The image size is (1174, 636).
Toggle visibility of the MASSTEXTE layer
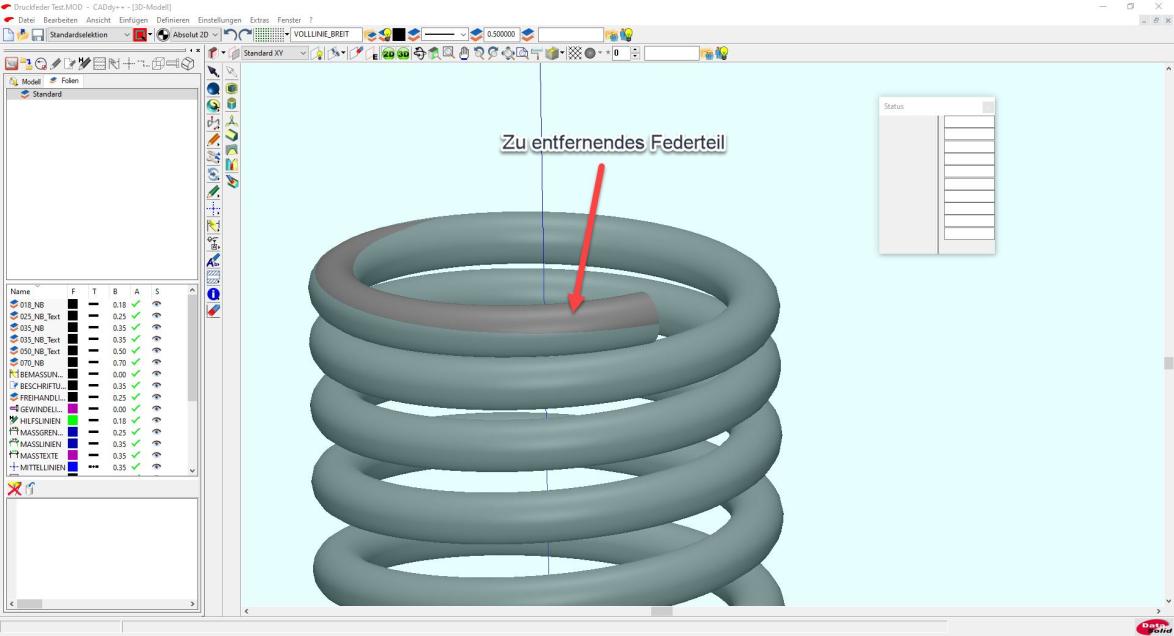tap(157, 456)
